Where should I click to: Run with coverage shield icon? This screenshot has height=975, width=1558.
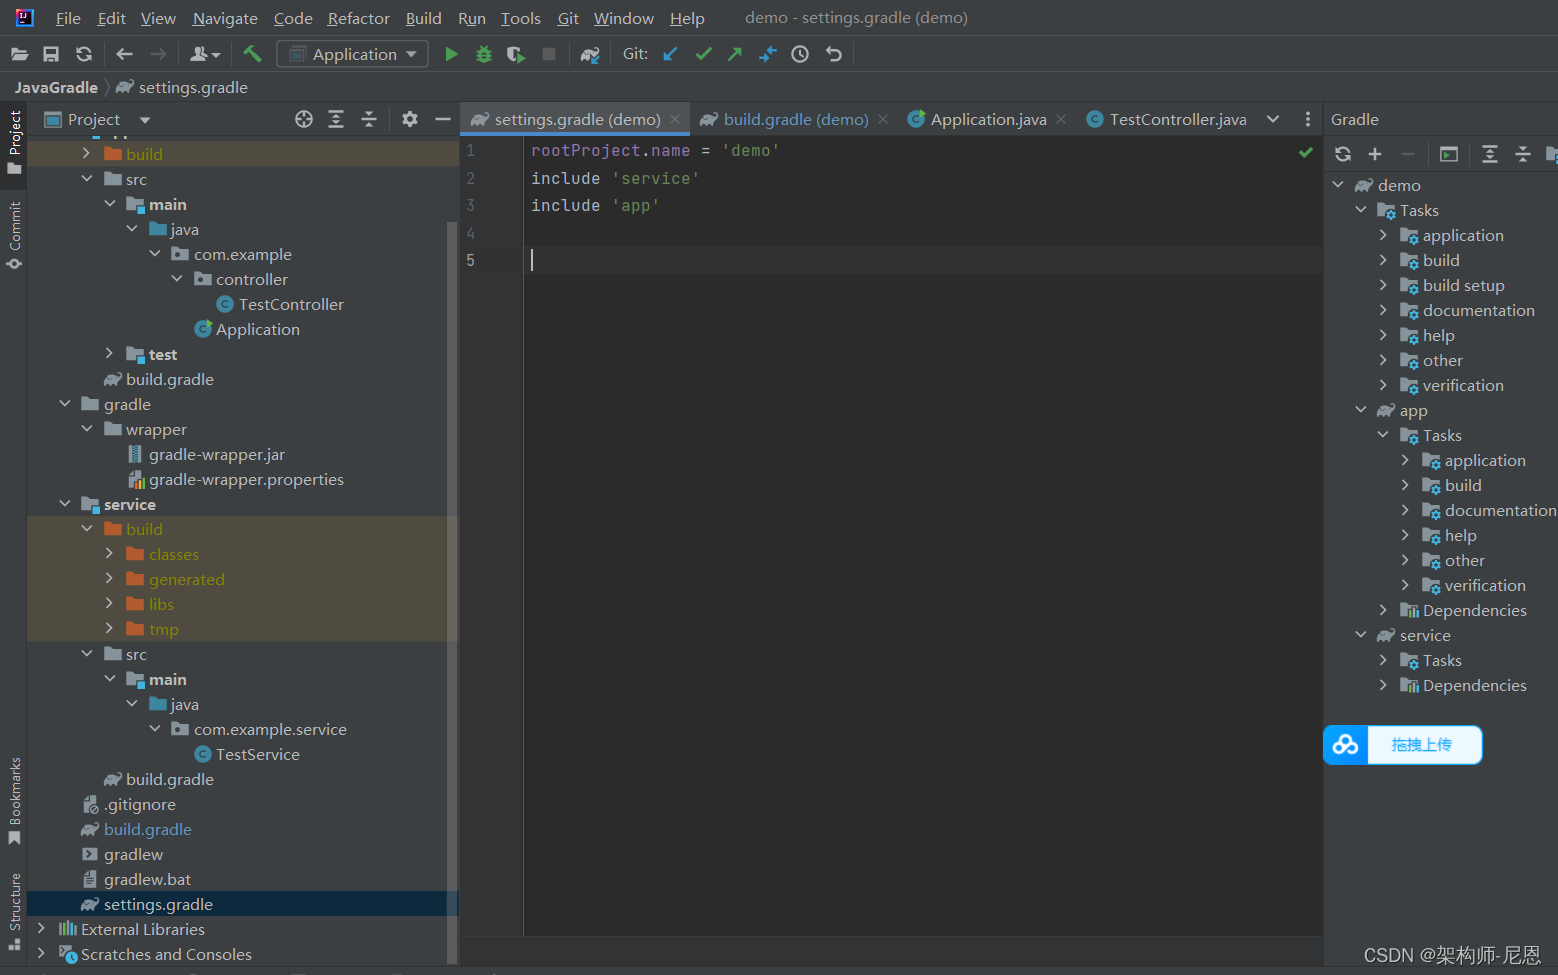pos(516,54)
